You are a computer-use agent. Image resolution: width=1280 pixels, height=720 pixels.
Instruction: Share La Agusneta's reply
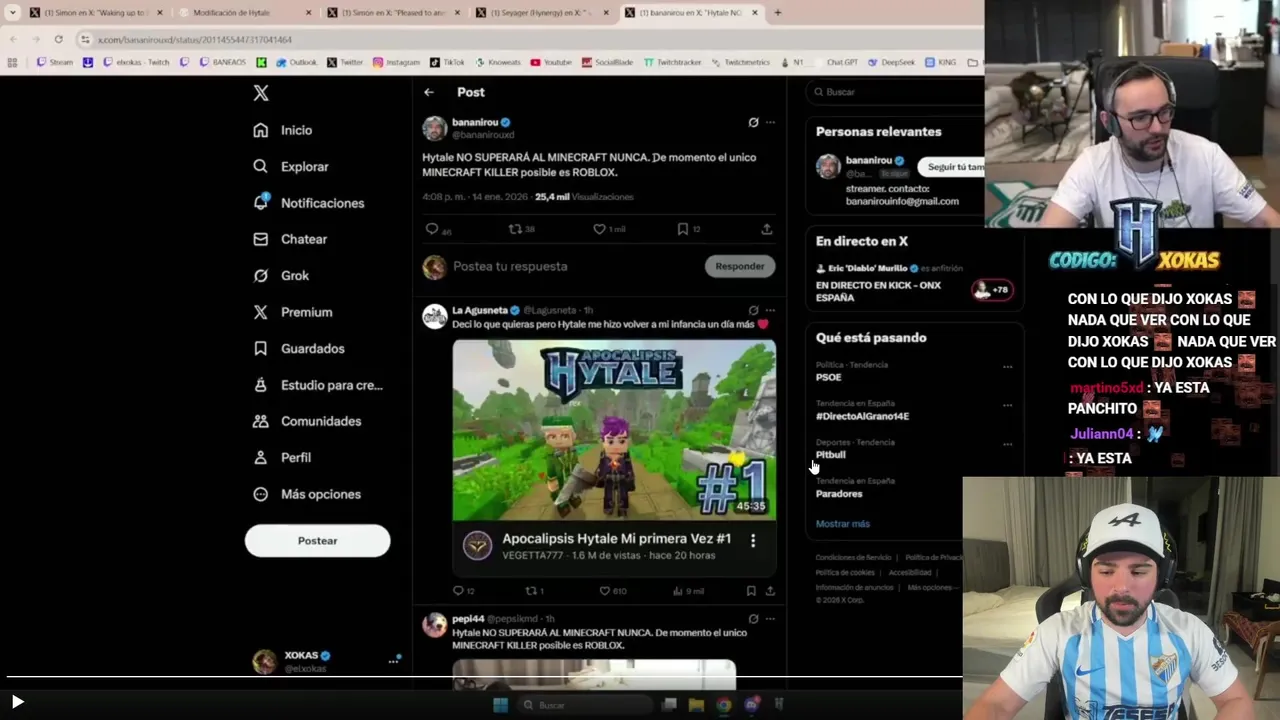(770, 591)
